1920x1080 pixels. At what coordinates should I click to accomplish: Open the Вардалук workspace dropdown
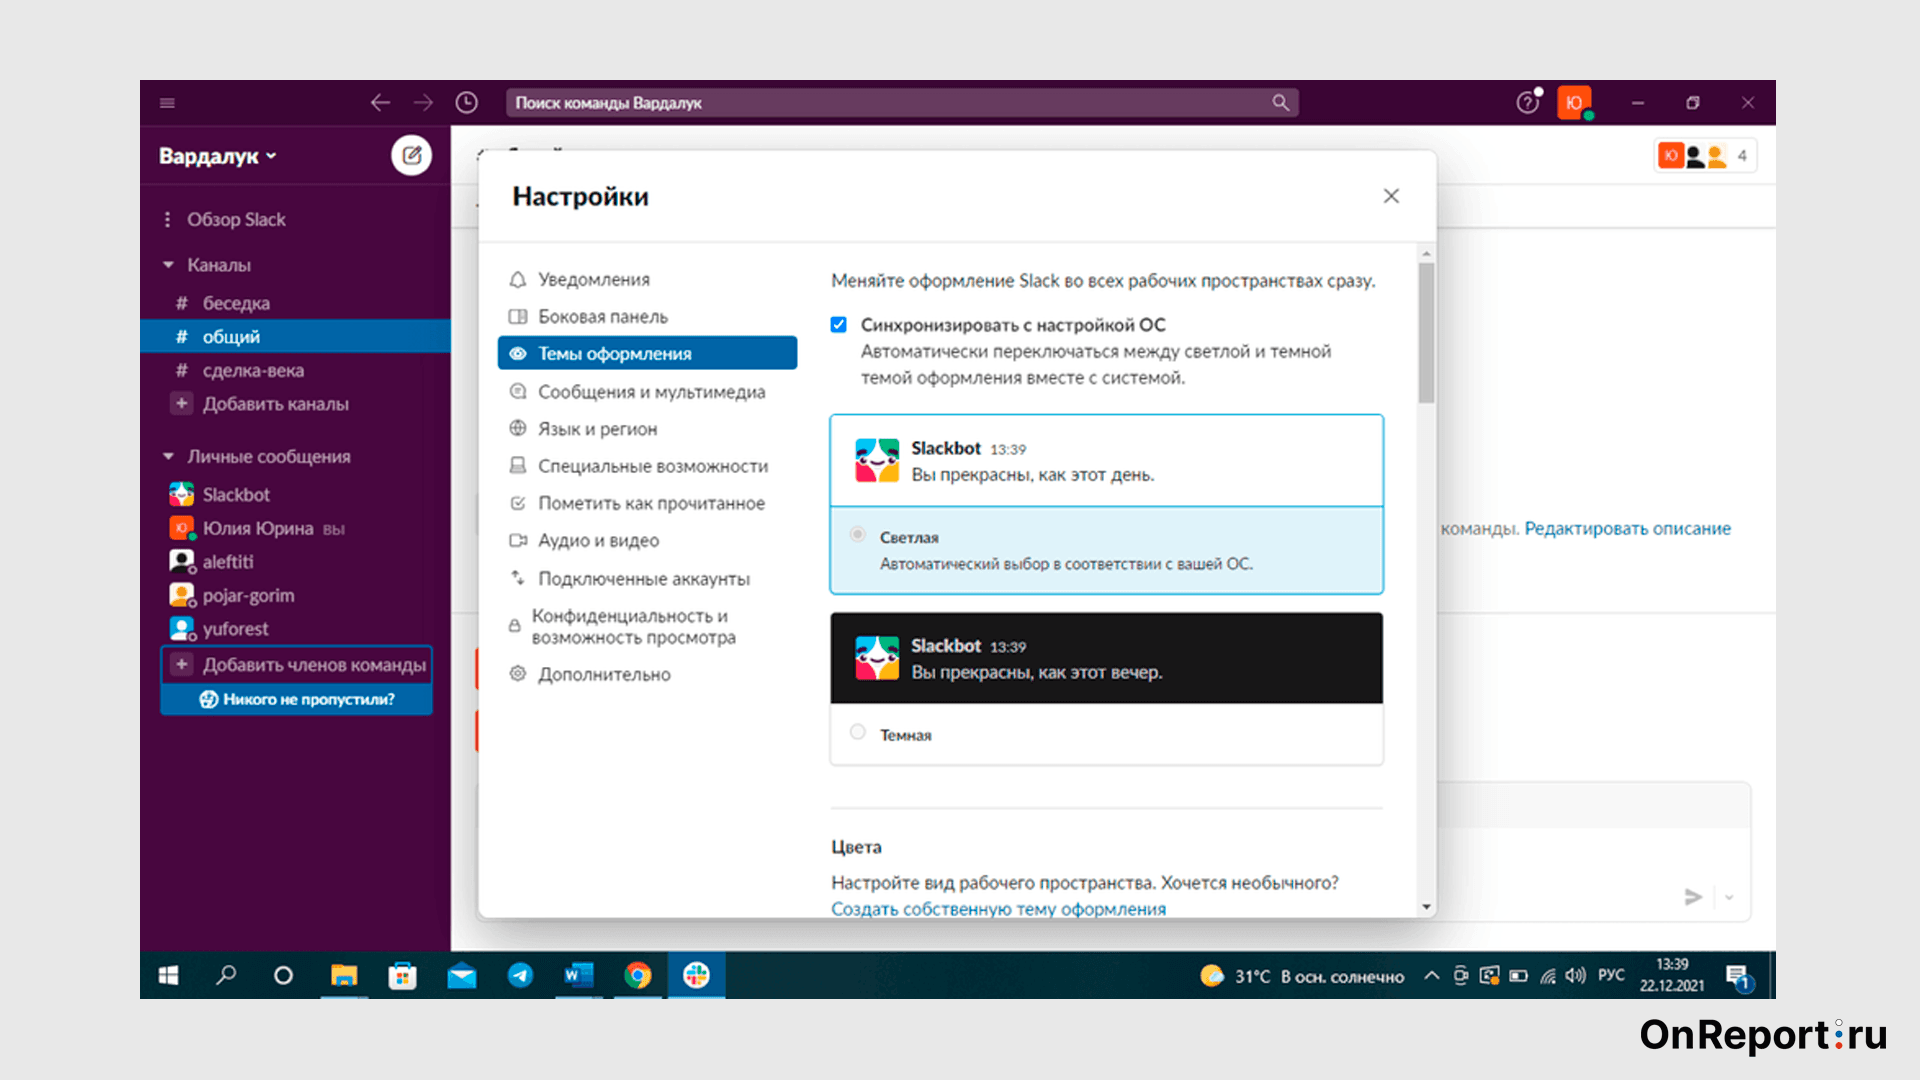[x=218, y=156]
